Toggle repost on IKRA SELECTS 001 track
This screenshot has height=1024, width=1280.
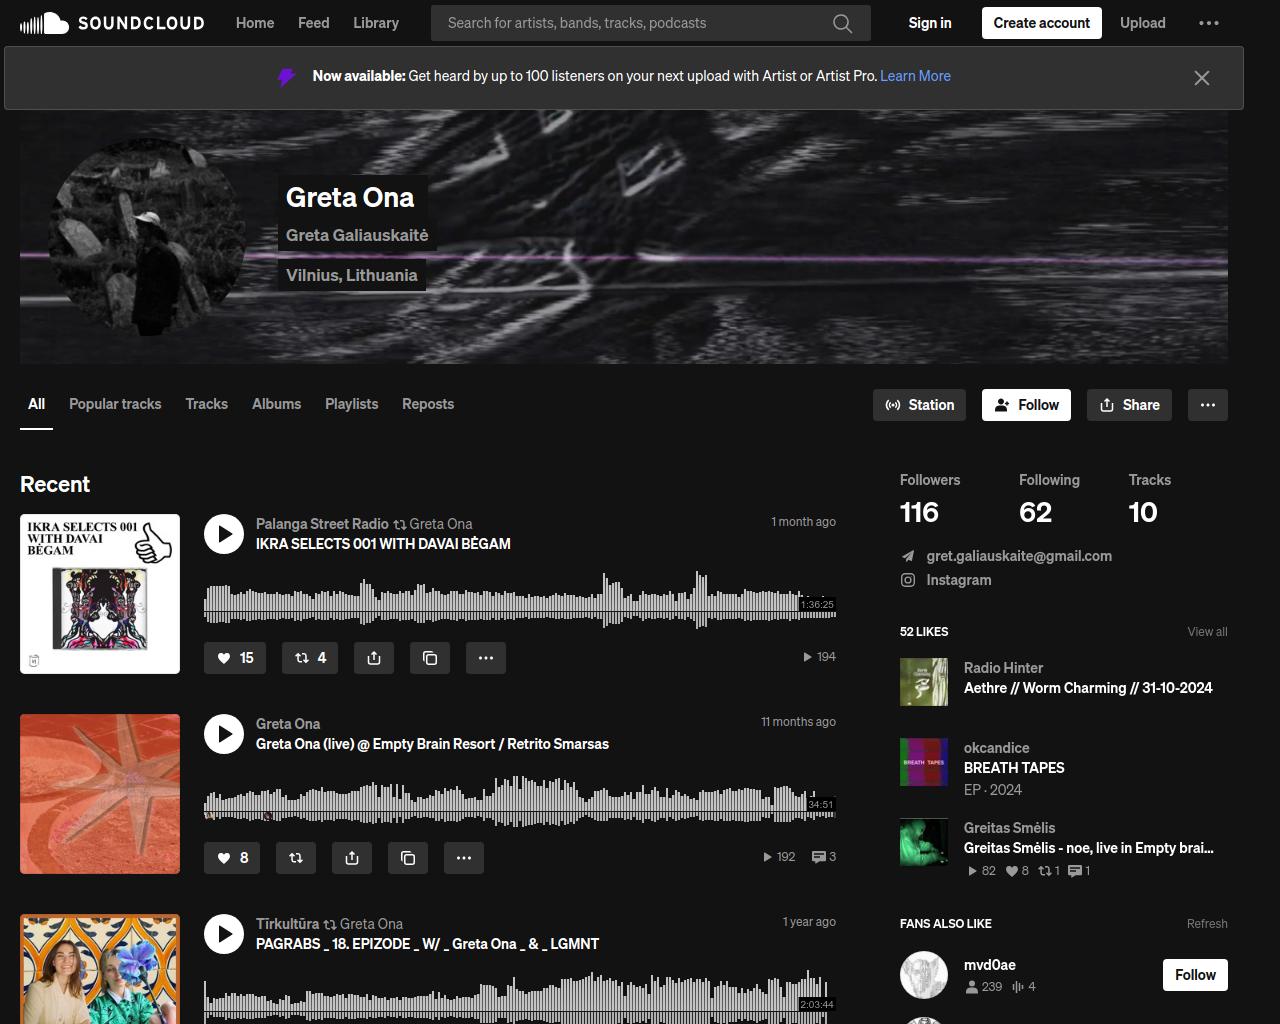(x=310, y=658)
